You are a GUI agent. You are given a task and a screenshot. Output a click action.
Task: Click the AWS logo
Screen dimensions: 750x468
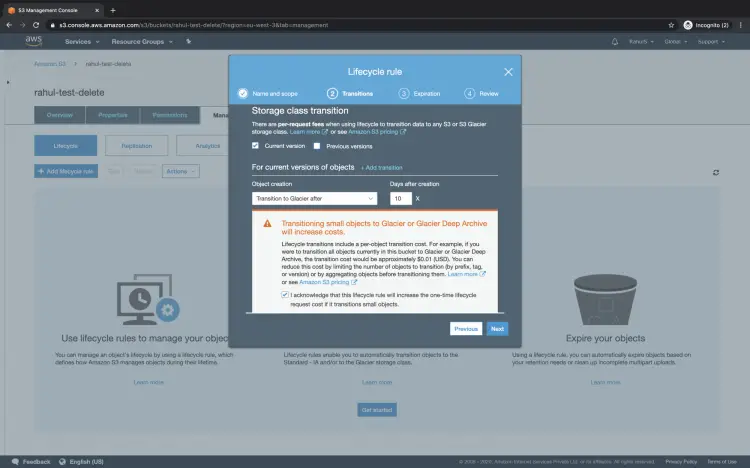point(33,41)
